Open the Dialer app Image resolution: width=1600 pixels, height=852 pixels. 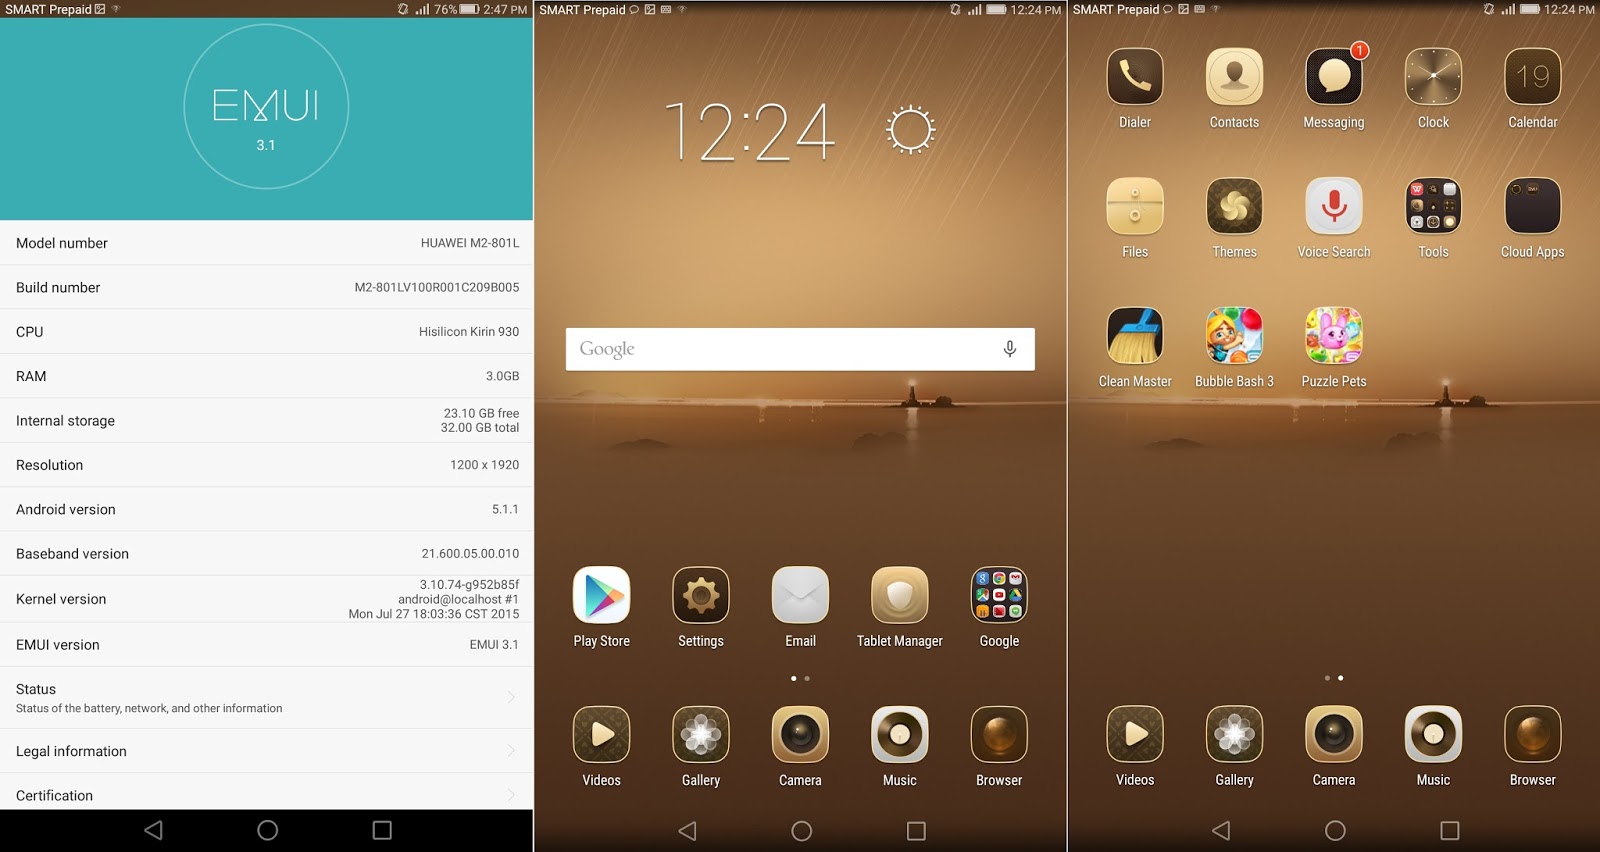1135,77
